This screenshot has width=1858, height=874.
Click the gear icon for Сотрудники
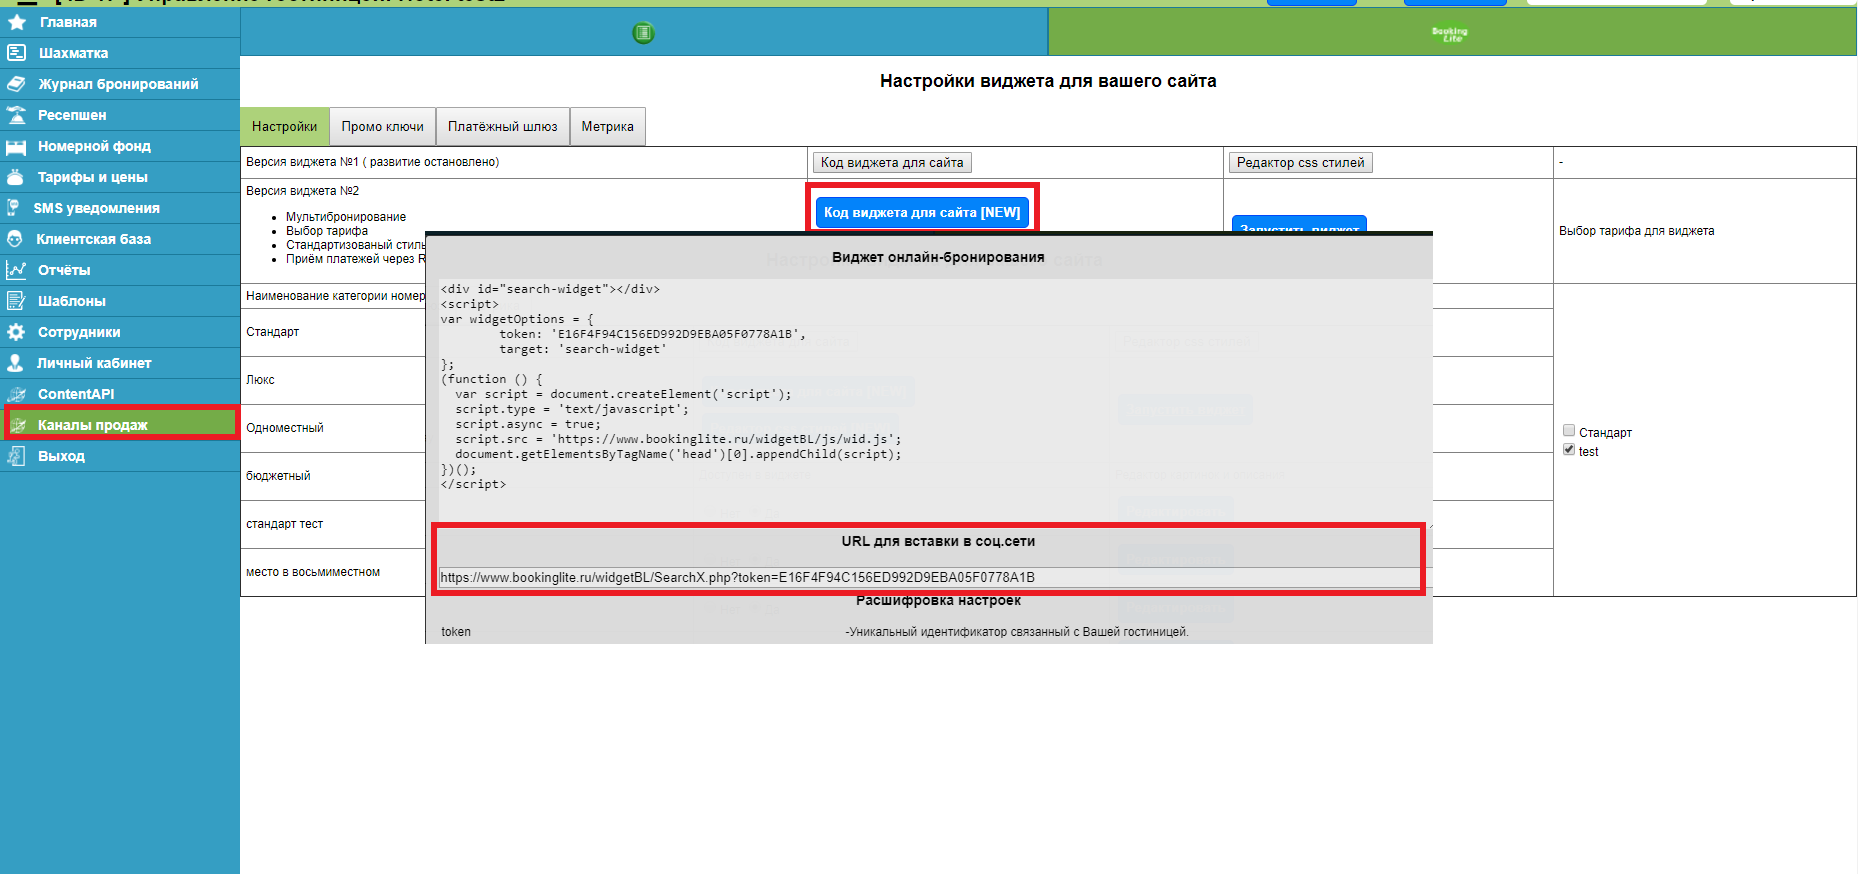pos(16,332)
